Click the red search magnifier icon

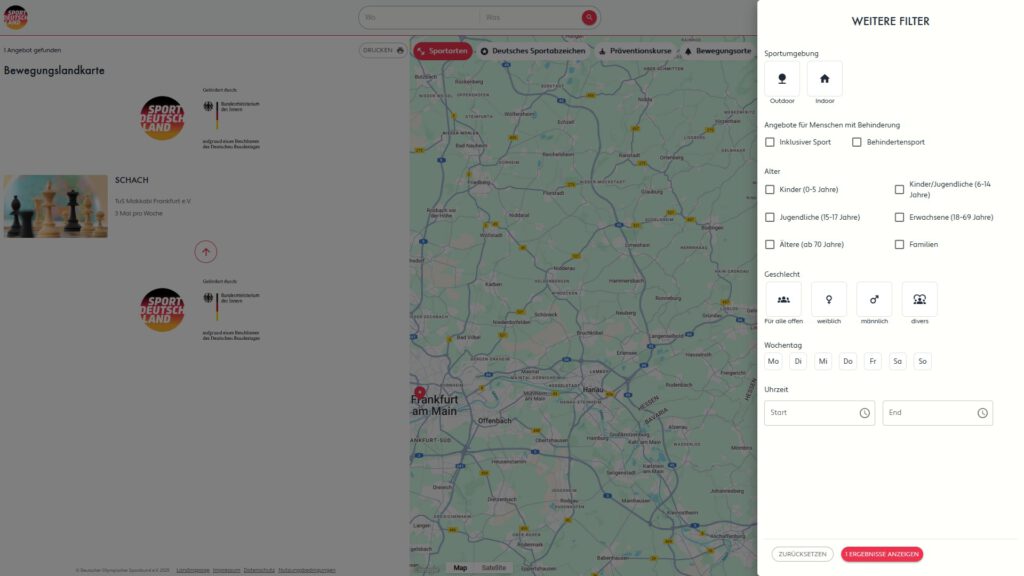(589, 17)
